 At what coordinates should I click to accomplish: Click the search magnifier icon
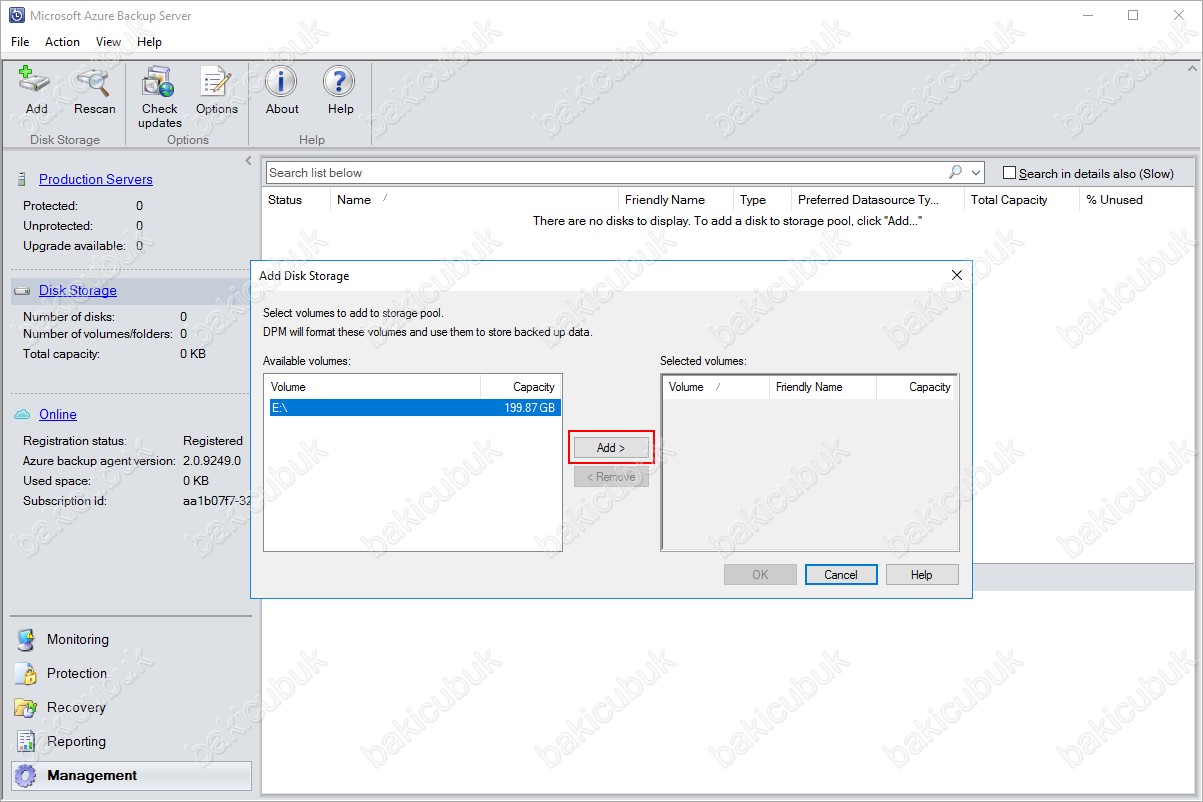[955, 173]
